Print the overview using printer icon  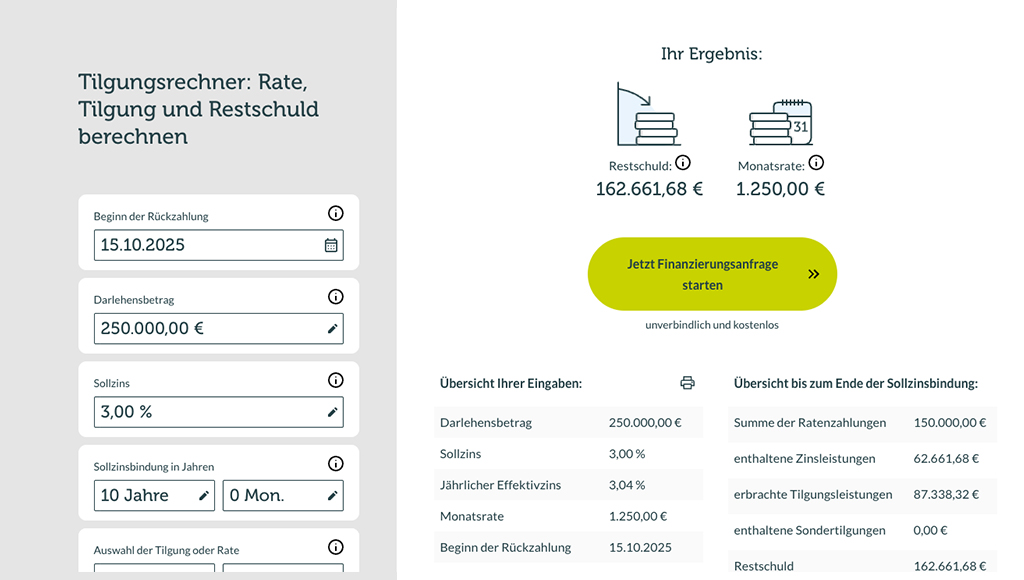click(x=687, y=383)
